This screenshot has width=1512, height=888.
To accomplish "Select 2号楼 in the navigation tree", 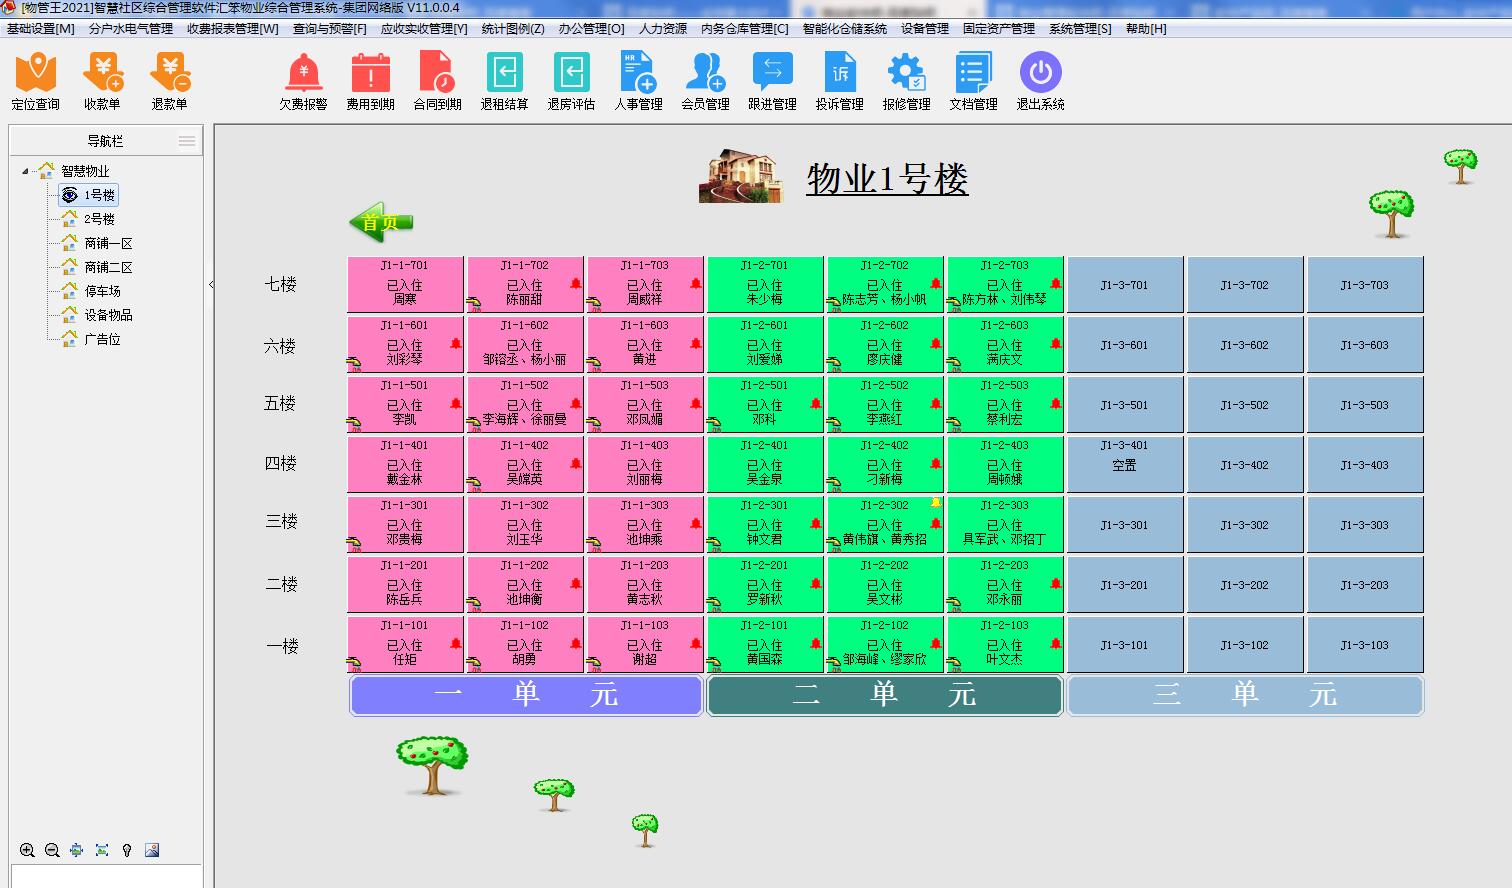I will tap(99, 219).
